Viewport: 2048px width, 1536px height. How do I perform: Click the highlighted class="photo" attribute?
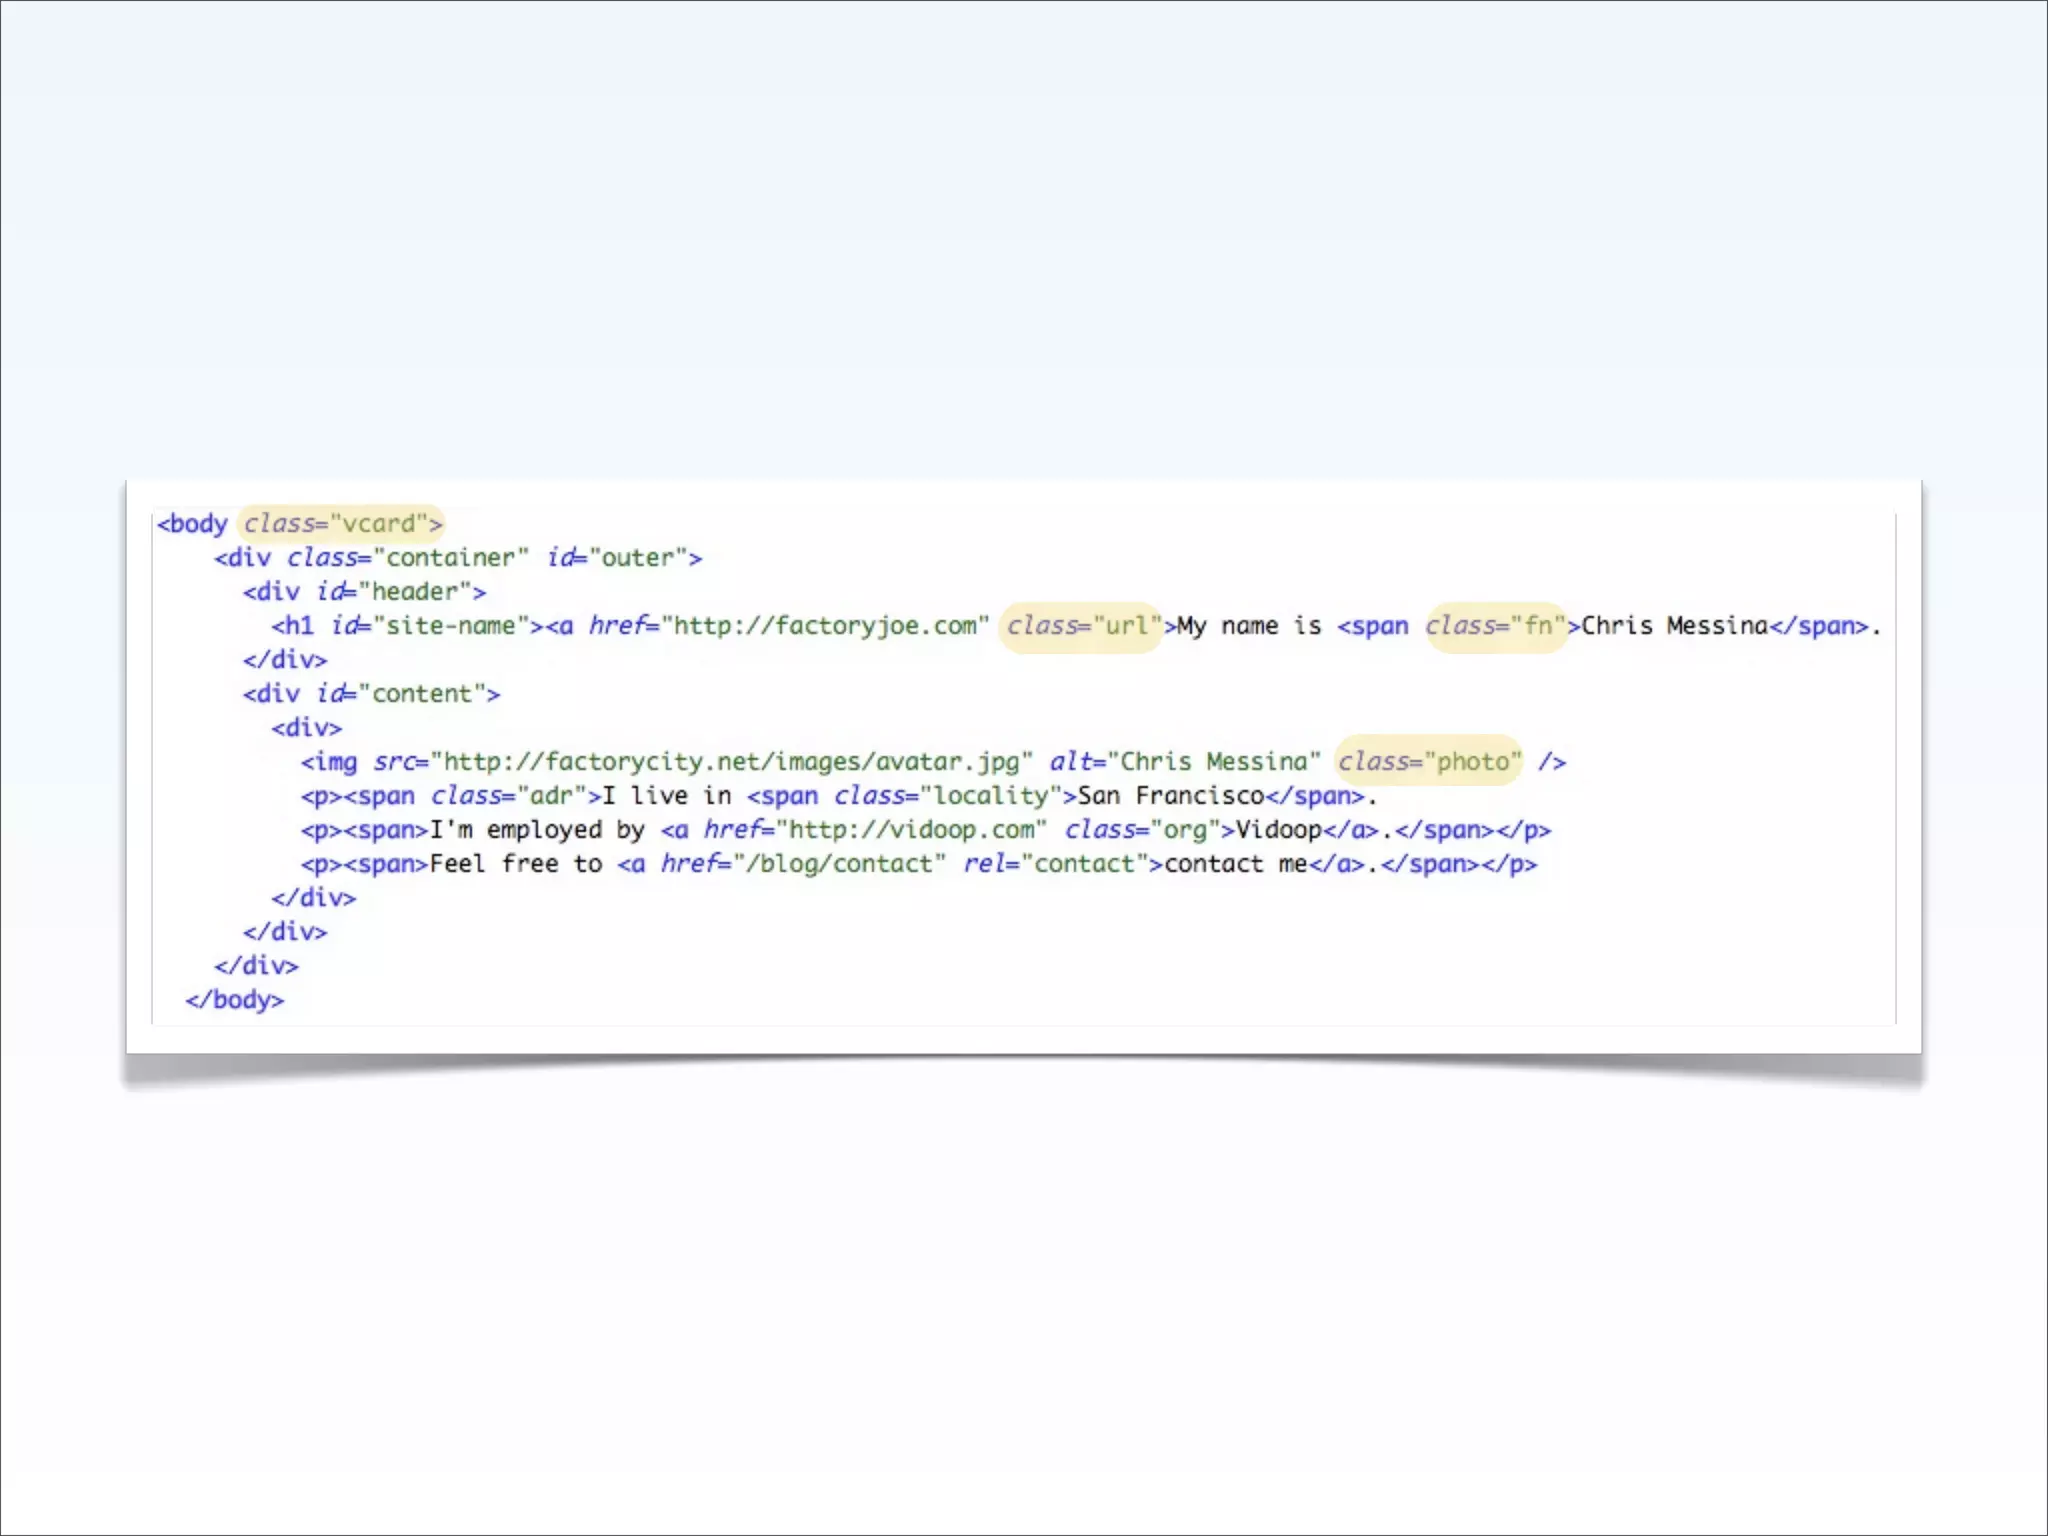[1430, 762]
